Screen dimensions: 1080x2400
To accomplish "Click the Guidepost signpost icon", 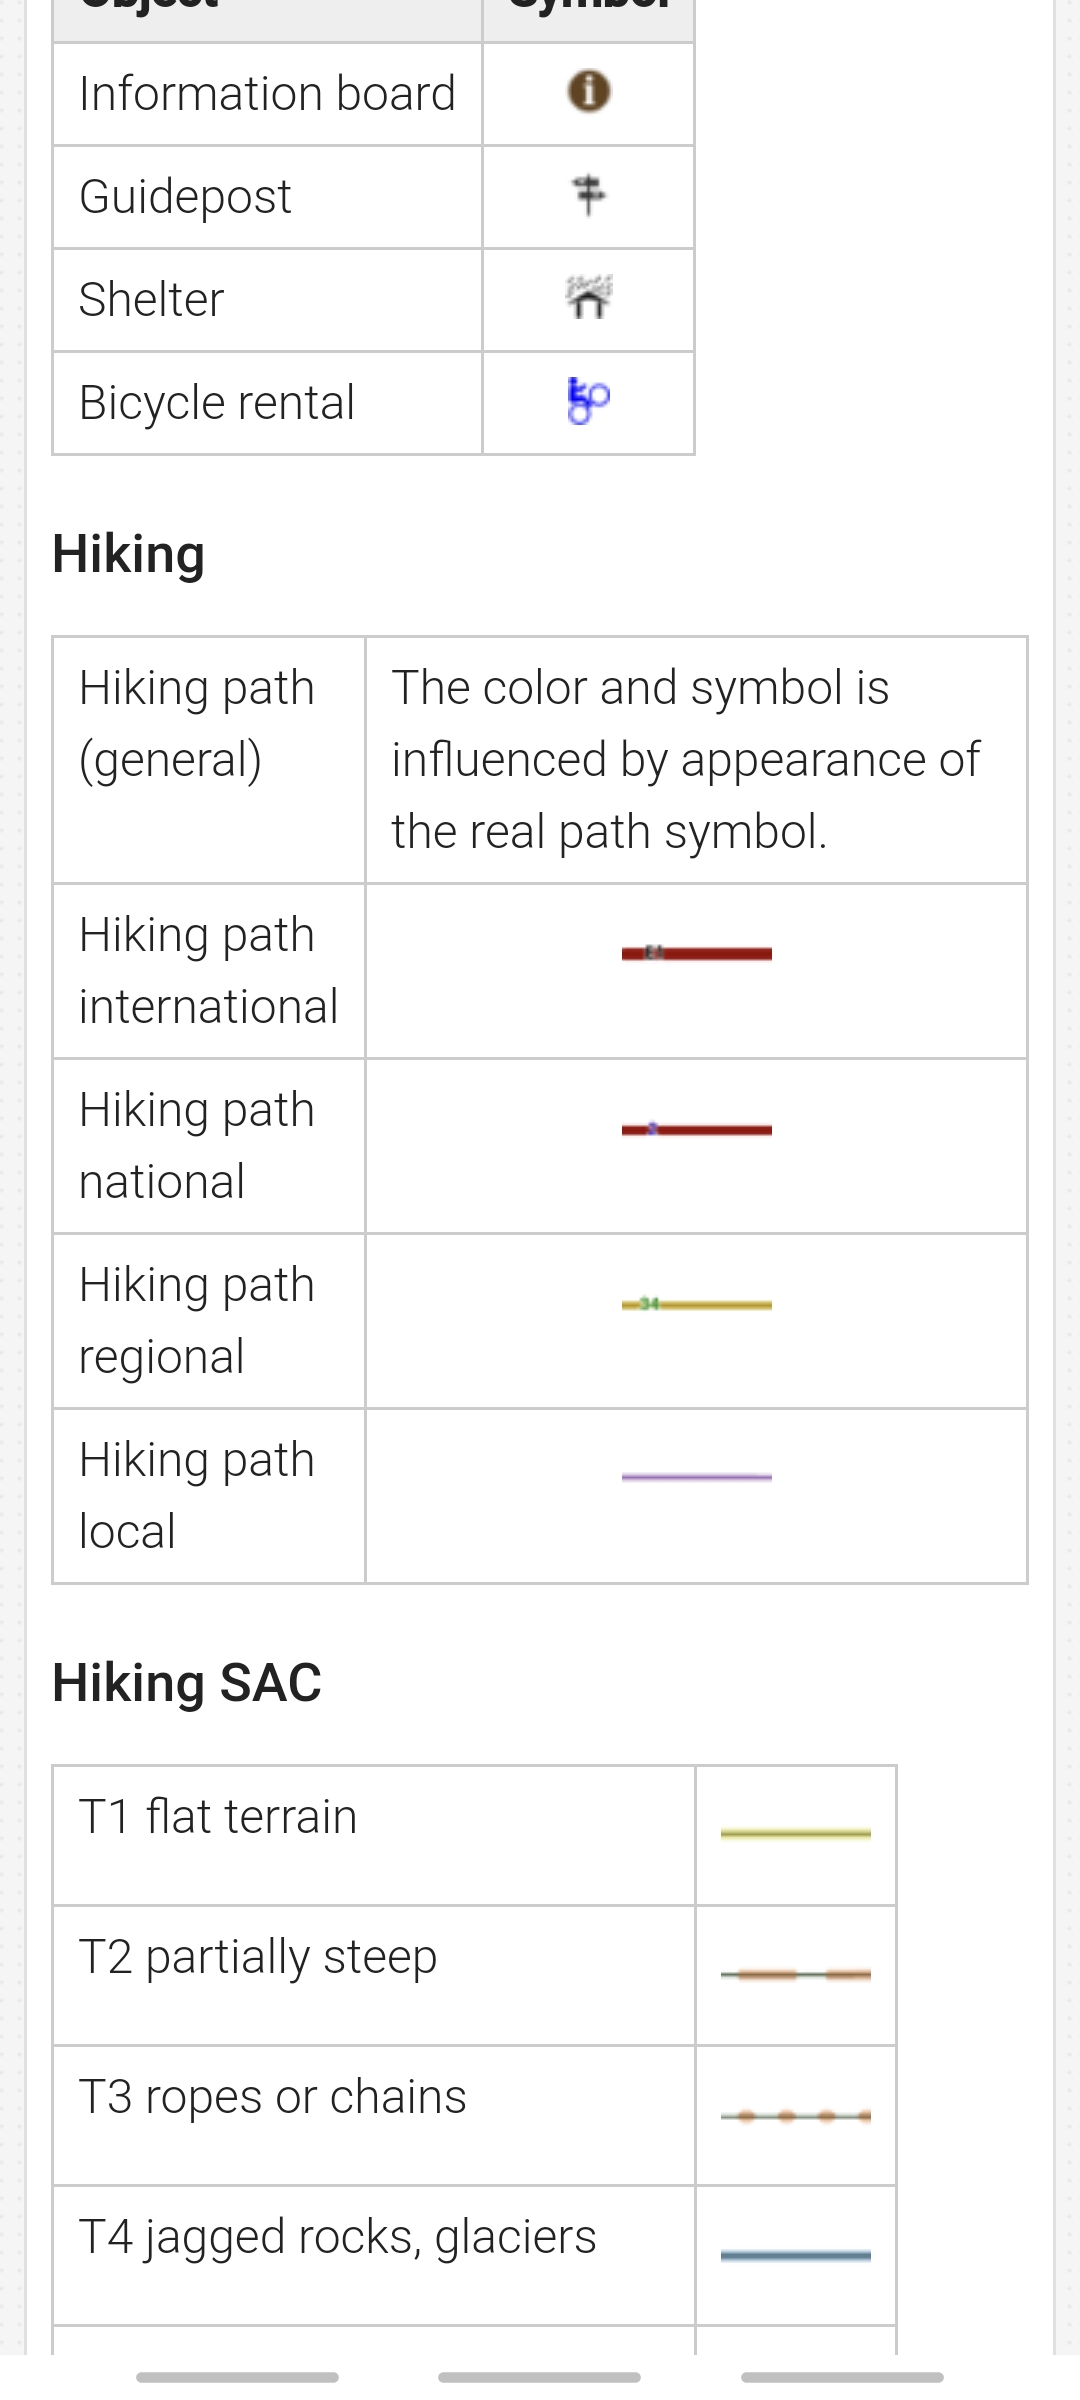I will coord(589,195).
